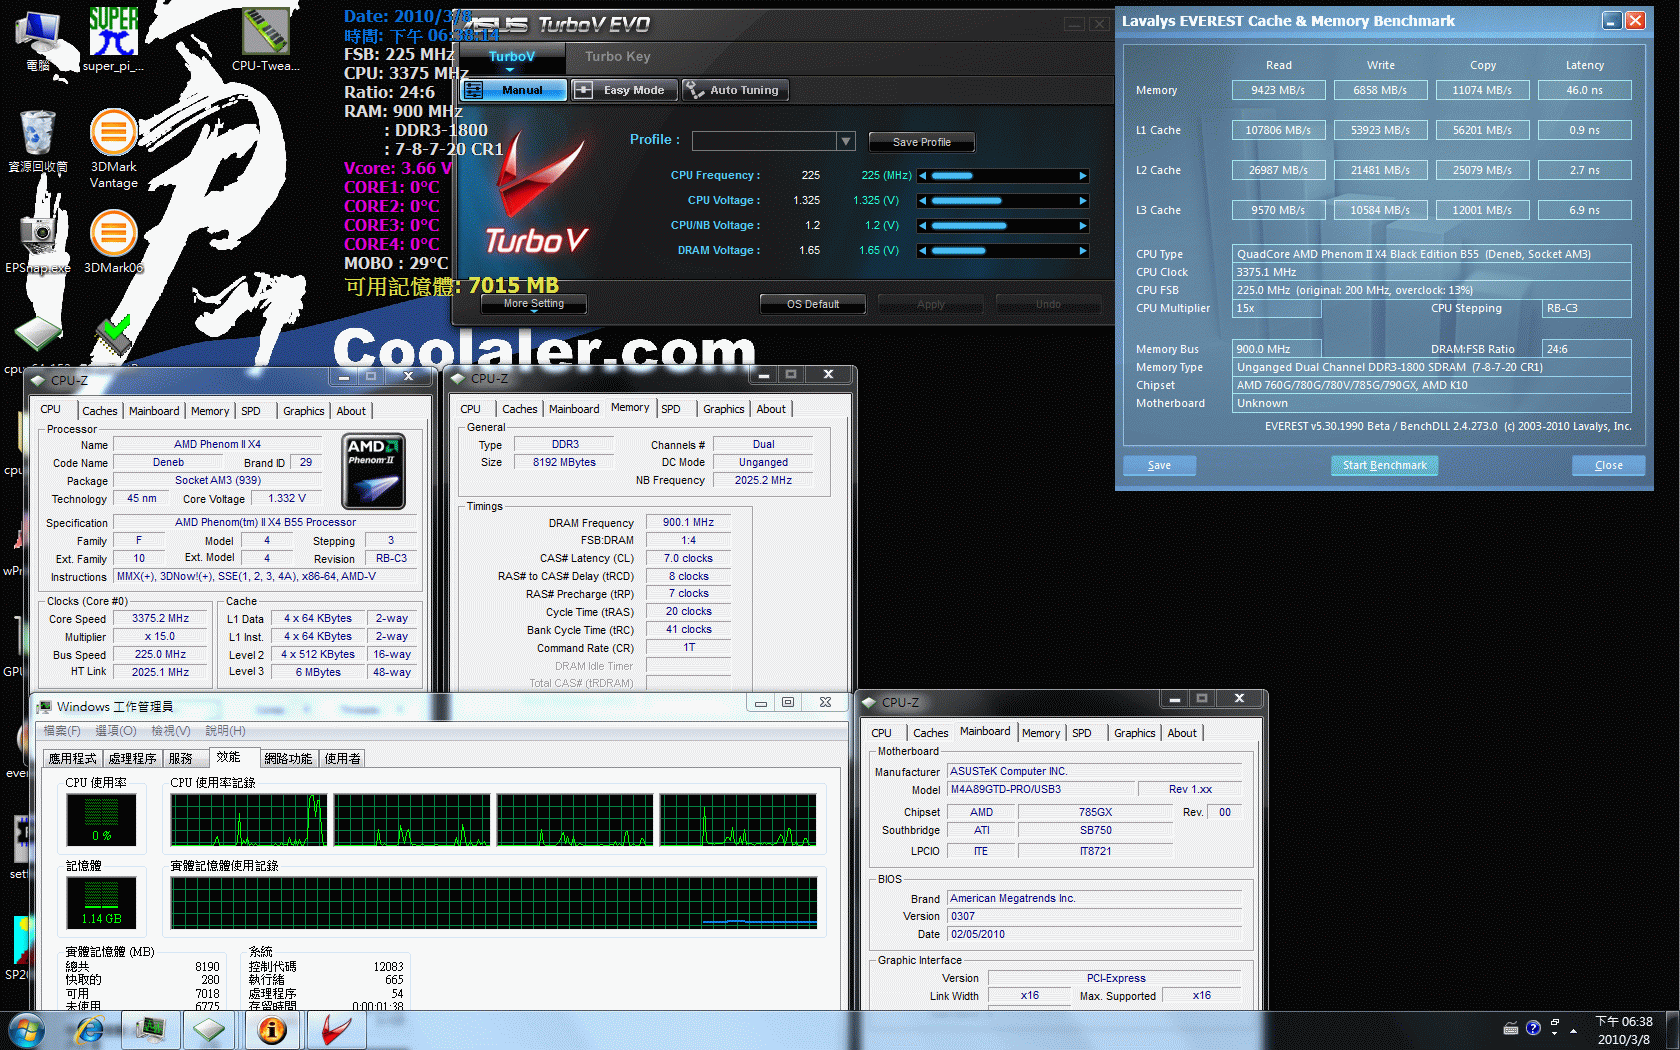Open the 說明(H) menu in Task Manager

[225, 731]
